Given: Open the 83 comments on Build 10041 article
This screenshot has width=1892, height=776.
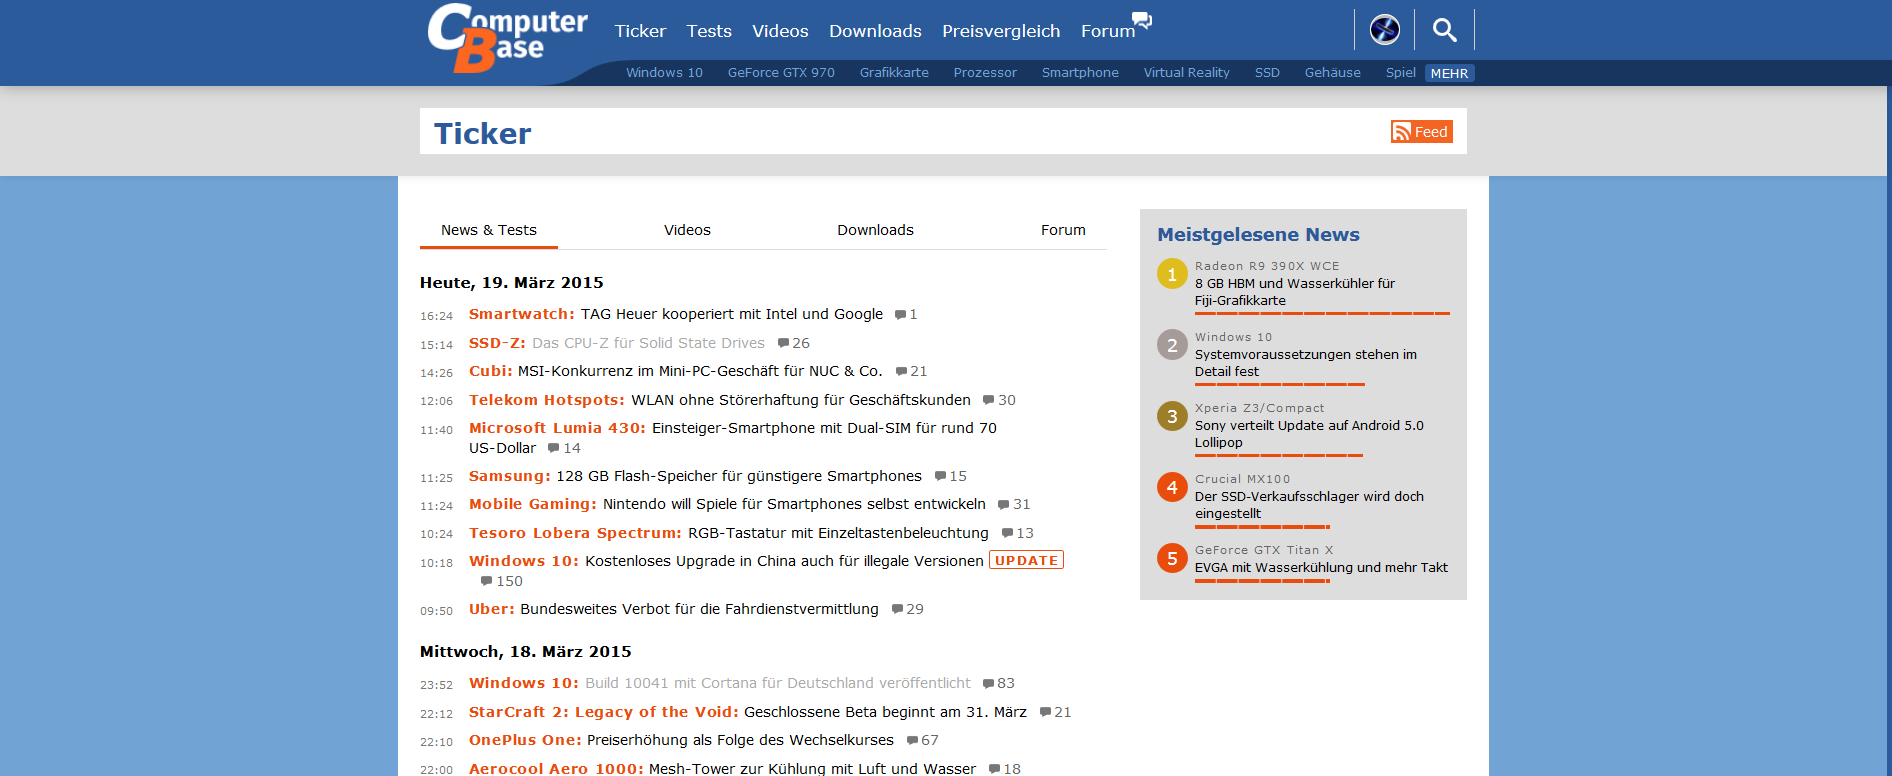Looking at the screenshot, I should 998,683.
